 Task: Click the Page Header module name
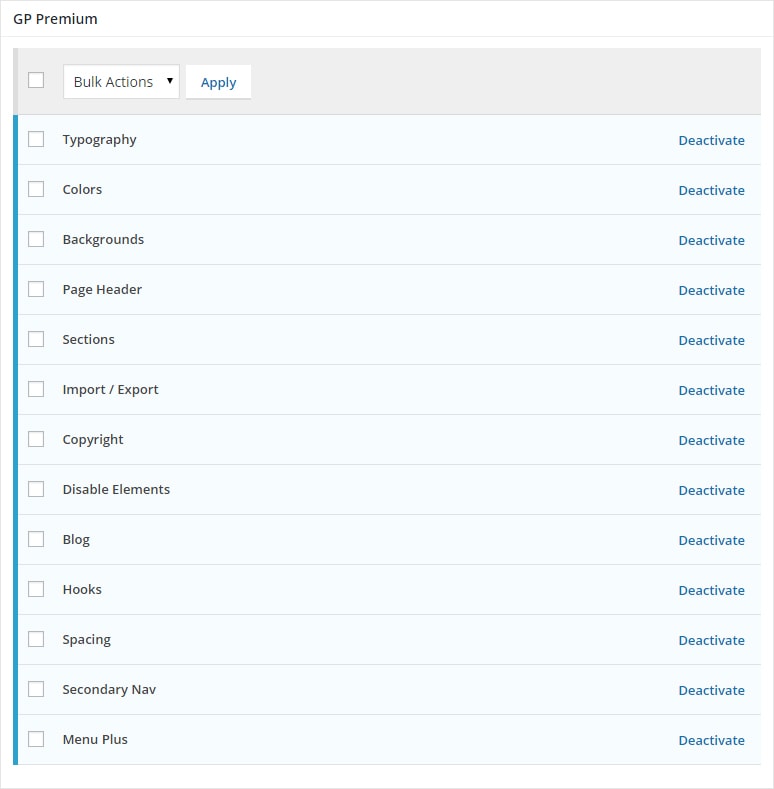coord(102,290)
